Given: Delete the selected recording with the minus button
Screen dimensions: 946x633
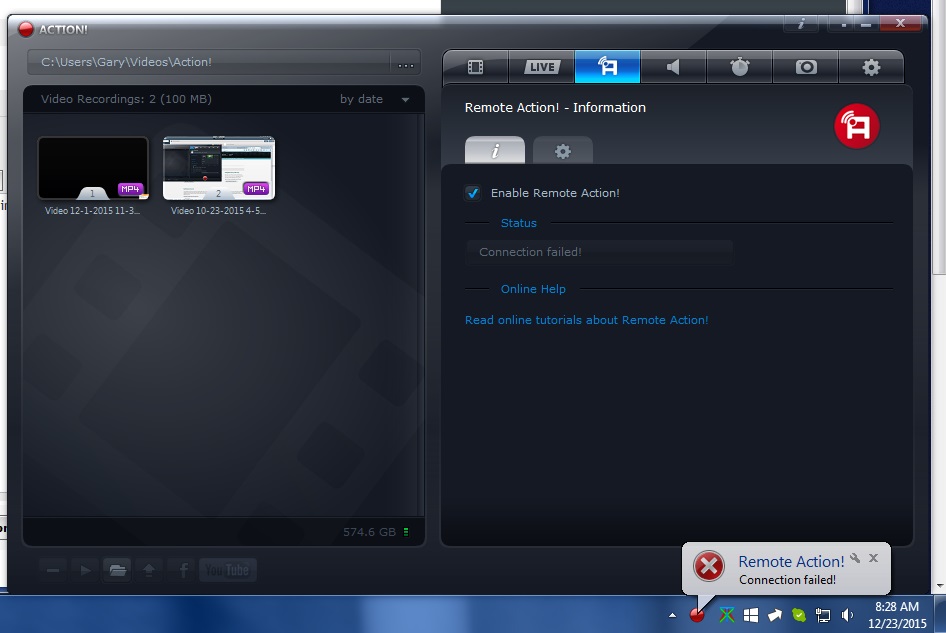Looking at the screenshot, I should pyautogui.click(x=53, y=570).
